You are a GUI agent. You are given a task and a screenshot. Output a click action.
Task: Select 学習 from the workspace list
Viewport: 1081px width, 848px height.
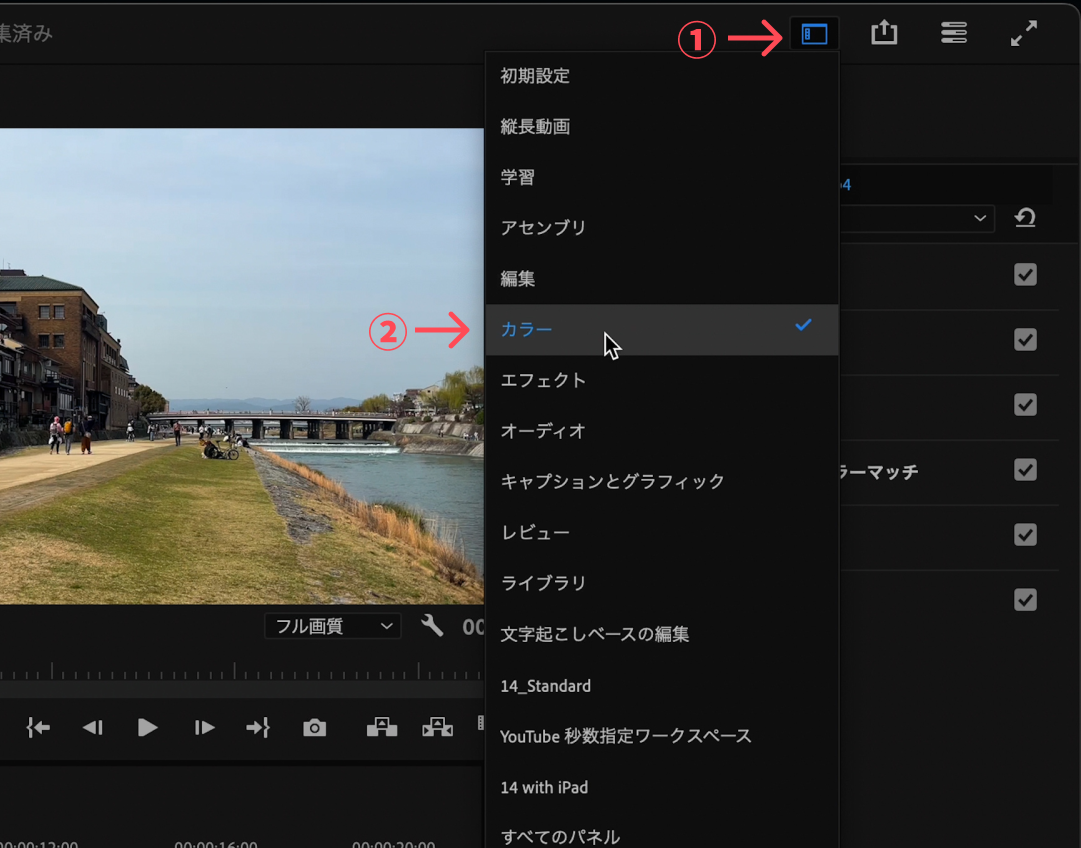[662, 177]
